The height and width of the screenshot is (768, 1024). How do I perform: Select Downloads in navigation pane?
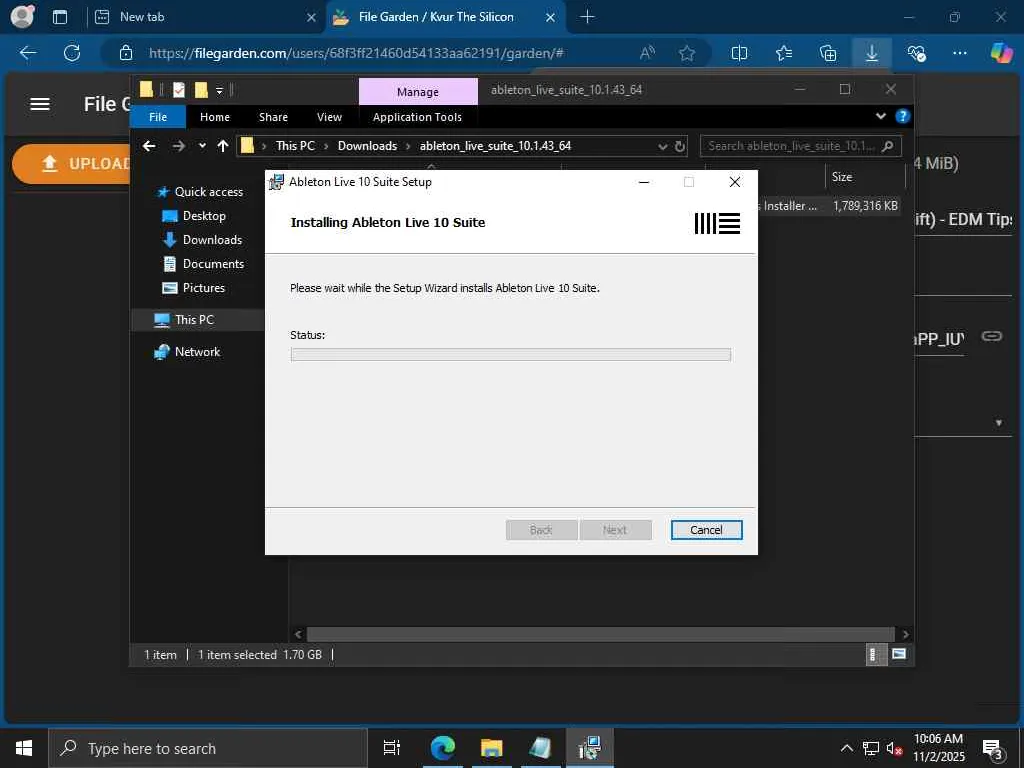[x=212, y=240]
